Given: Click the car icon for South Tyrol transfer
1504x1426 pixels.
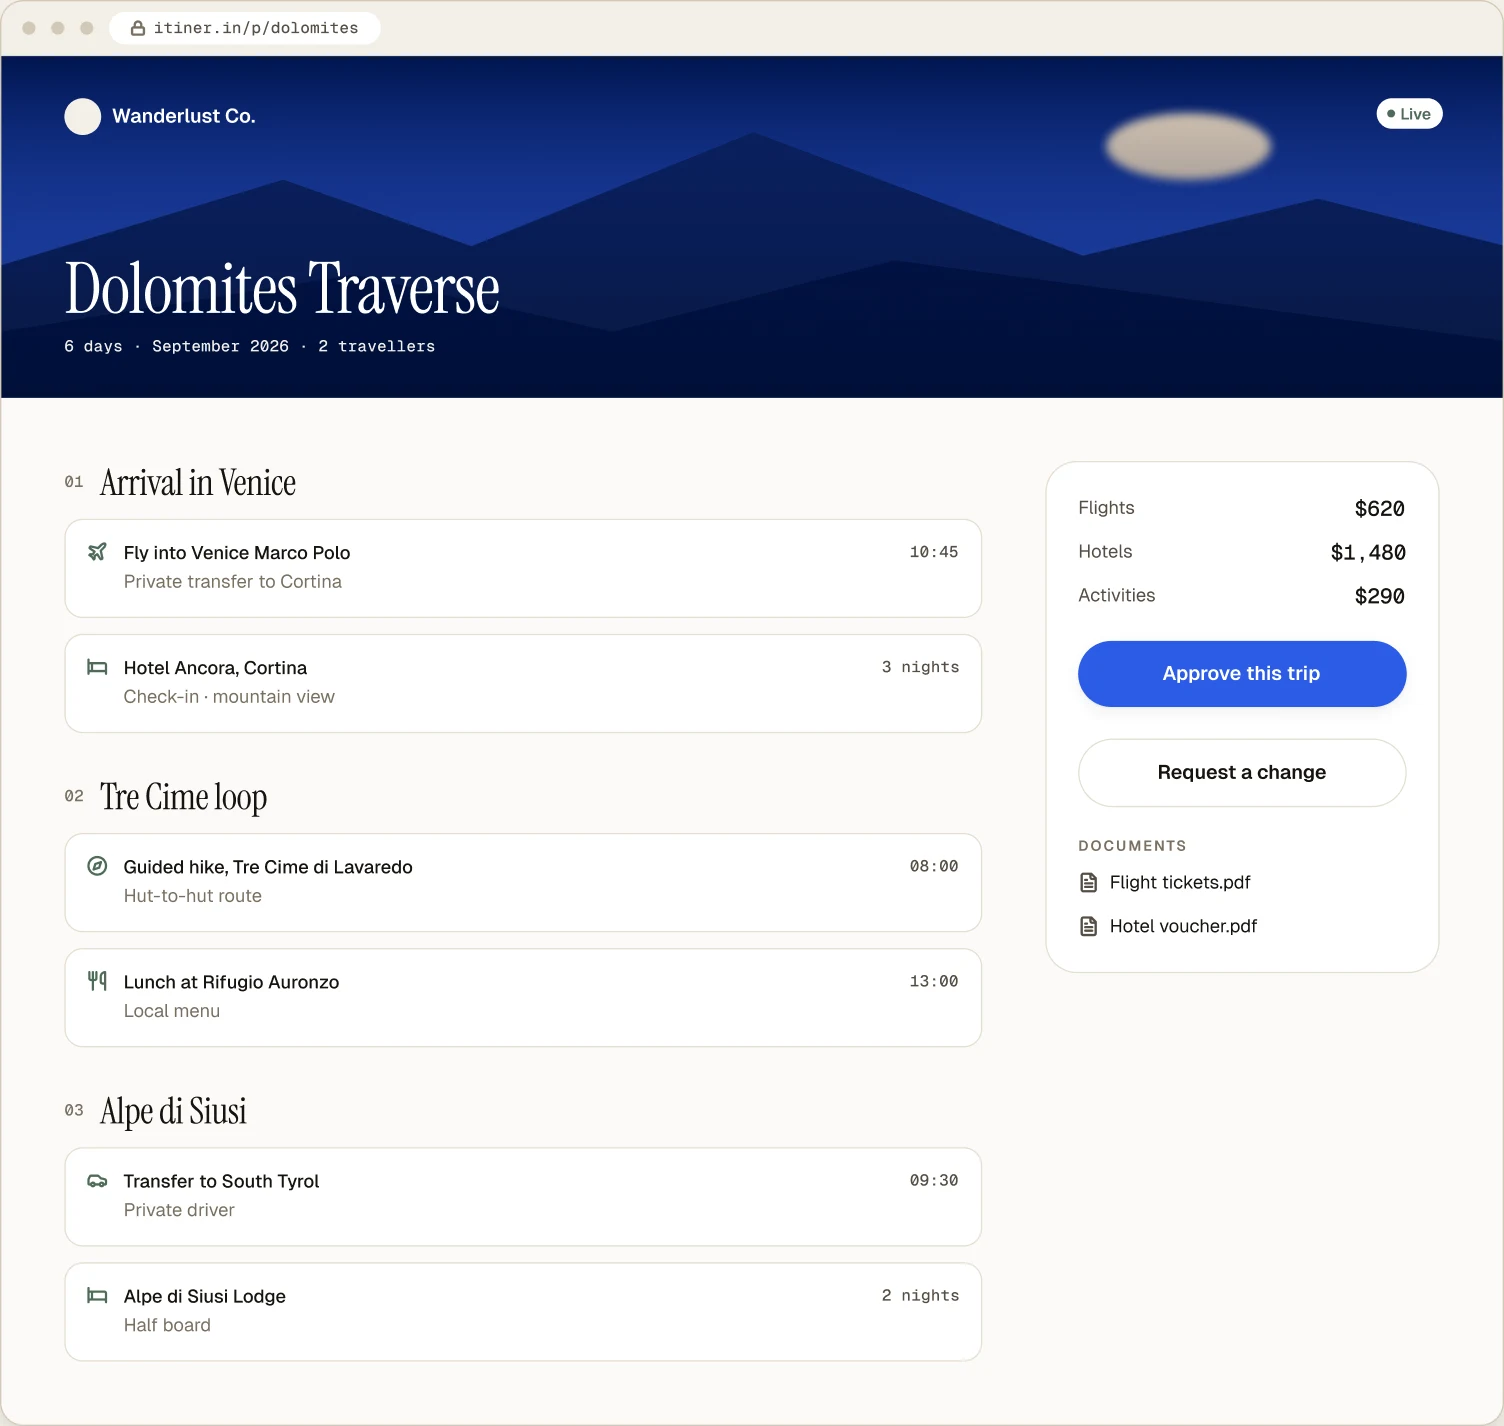Looking at the screenshot, I should pos(97,1181).
